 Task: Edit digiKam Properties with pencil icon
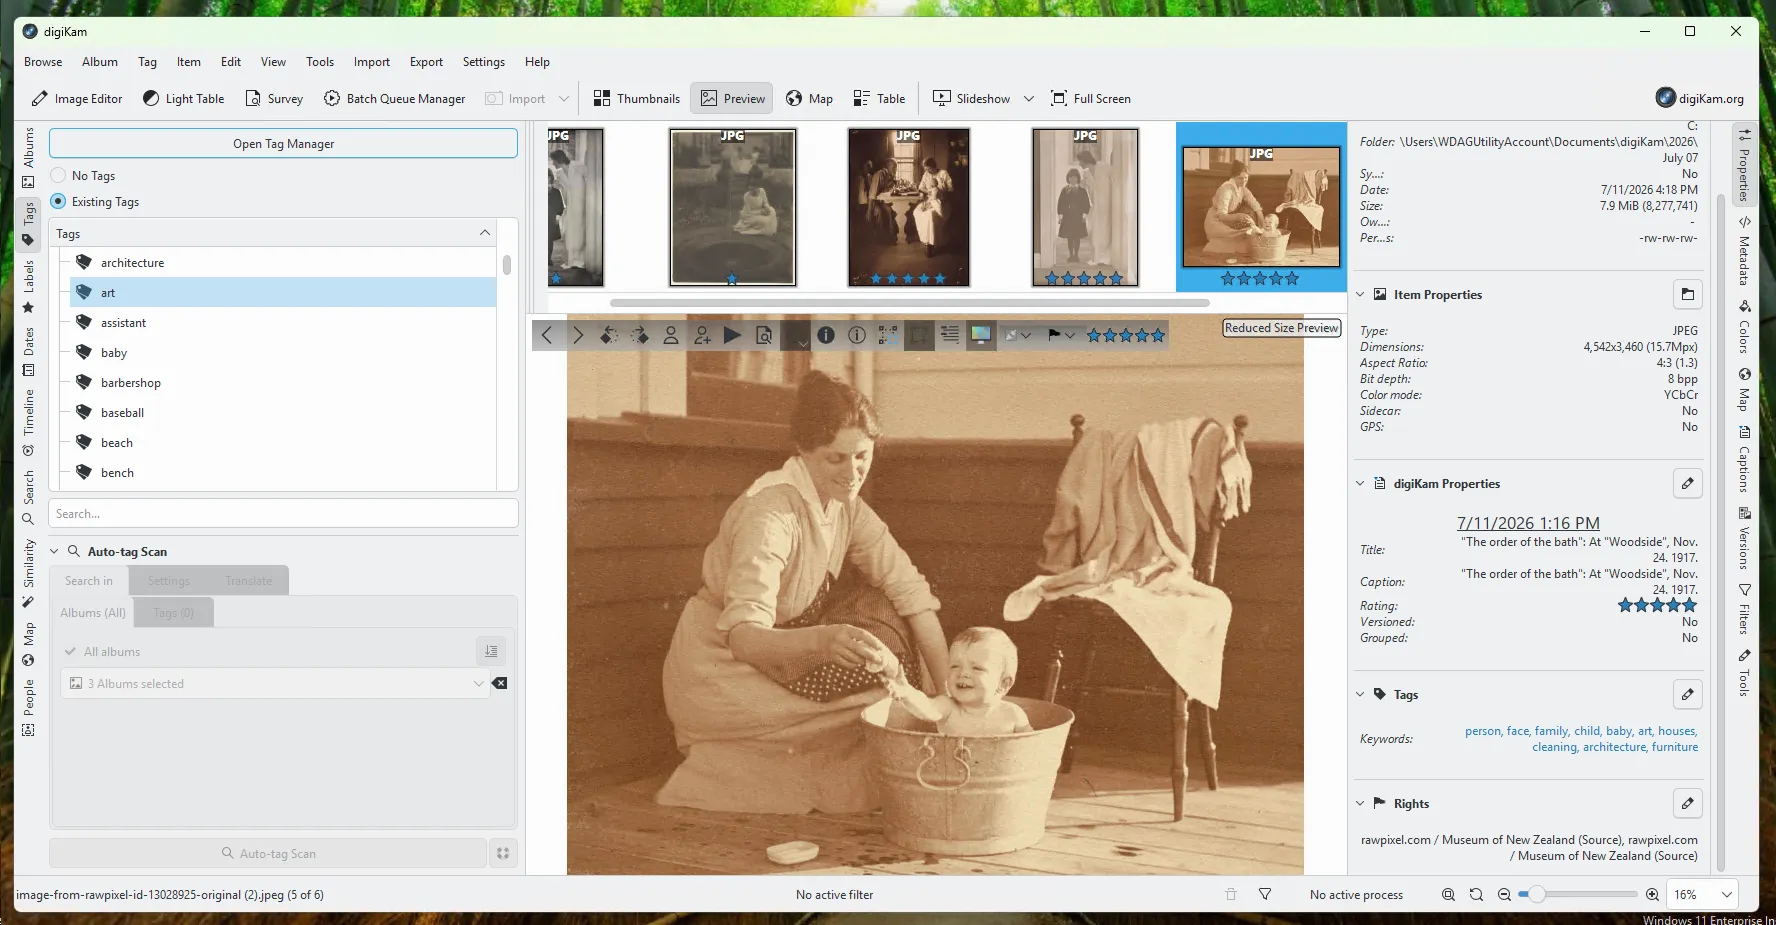[x=1688, y=483]
